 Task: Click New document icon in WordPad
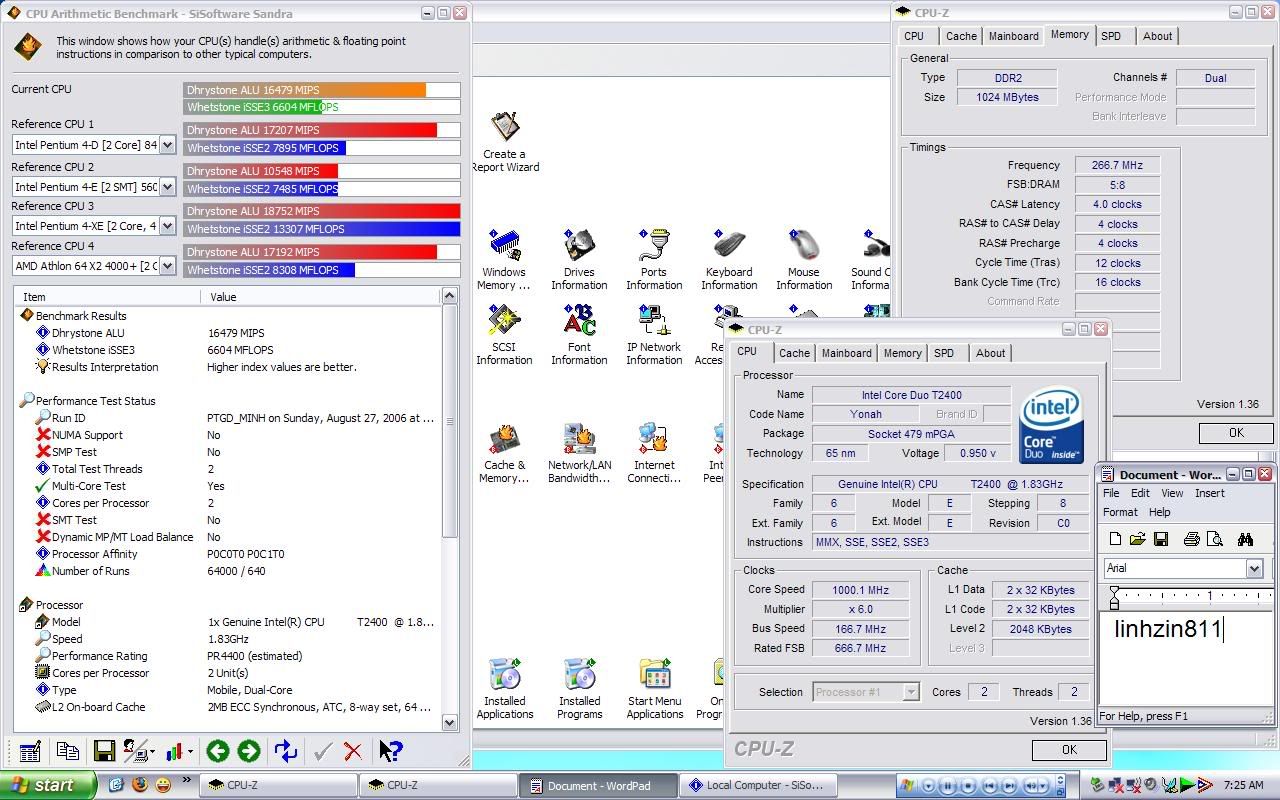[1115, 539]
